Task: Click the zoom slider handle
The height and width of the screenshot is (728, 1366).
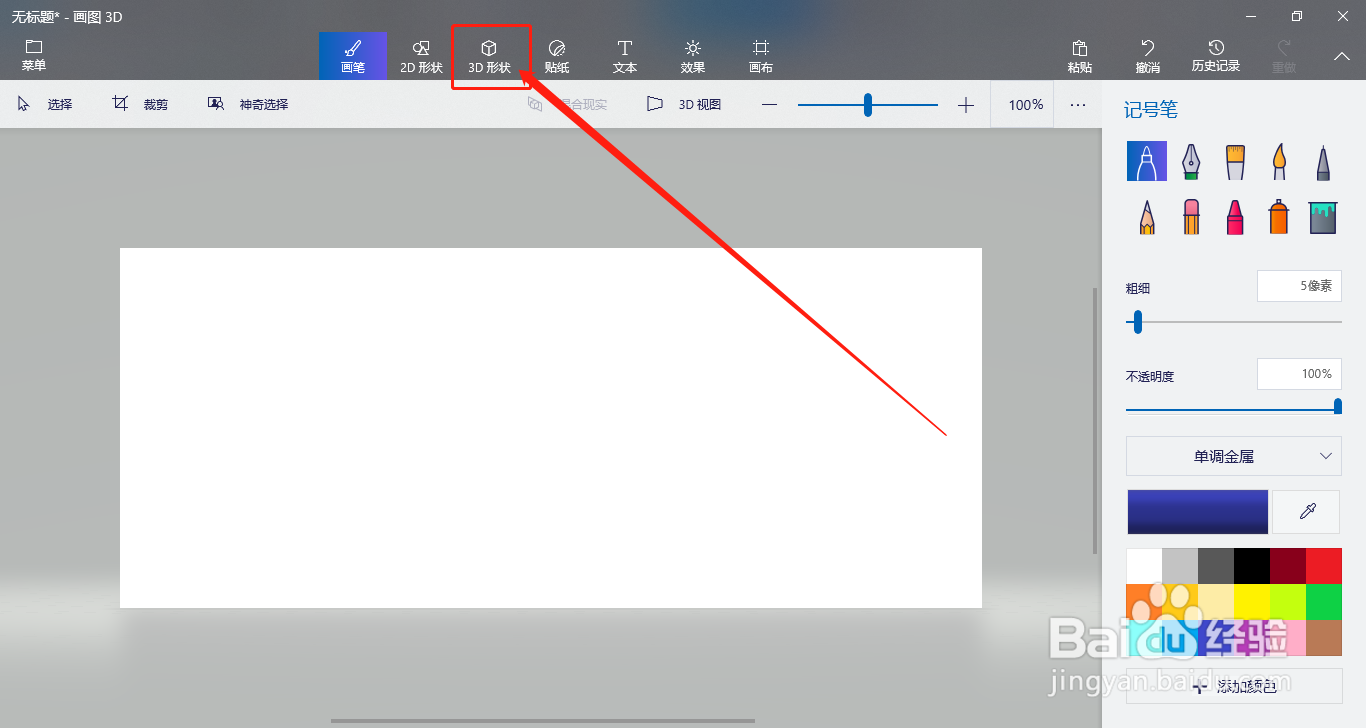Action: click(868, 104)
